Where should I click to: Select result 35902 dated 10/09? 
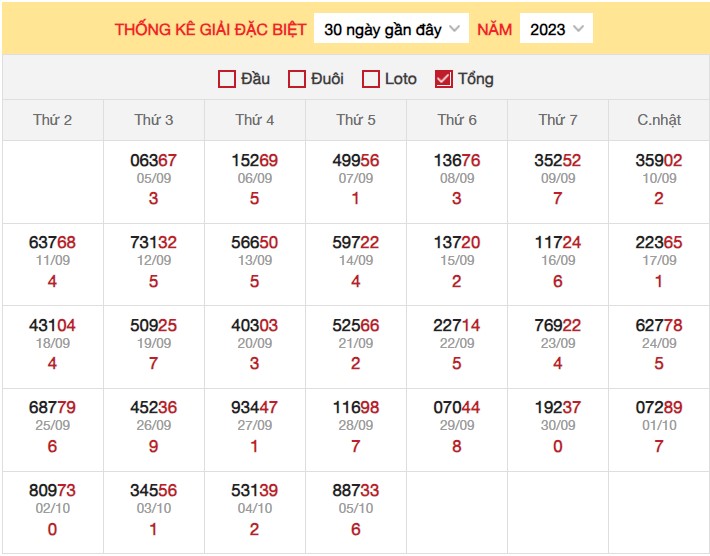pyautogui.click(x=659, y=160)
